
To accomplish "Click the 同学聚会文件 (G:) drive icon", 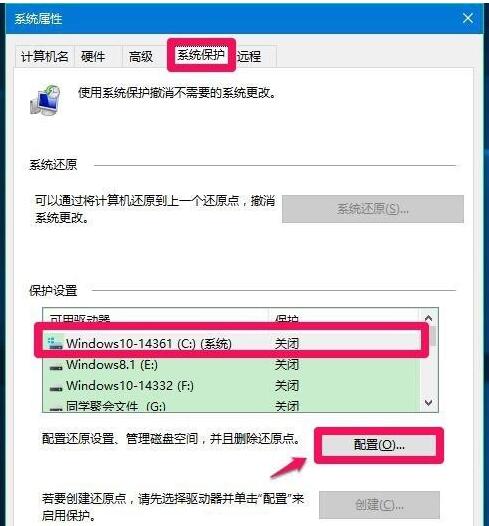I will click(55, 408).
